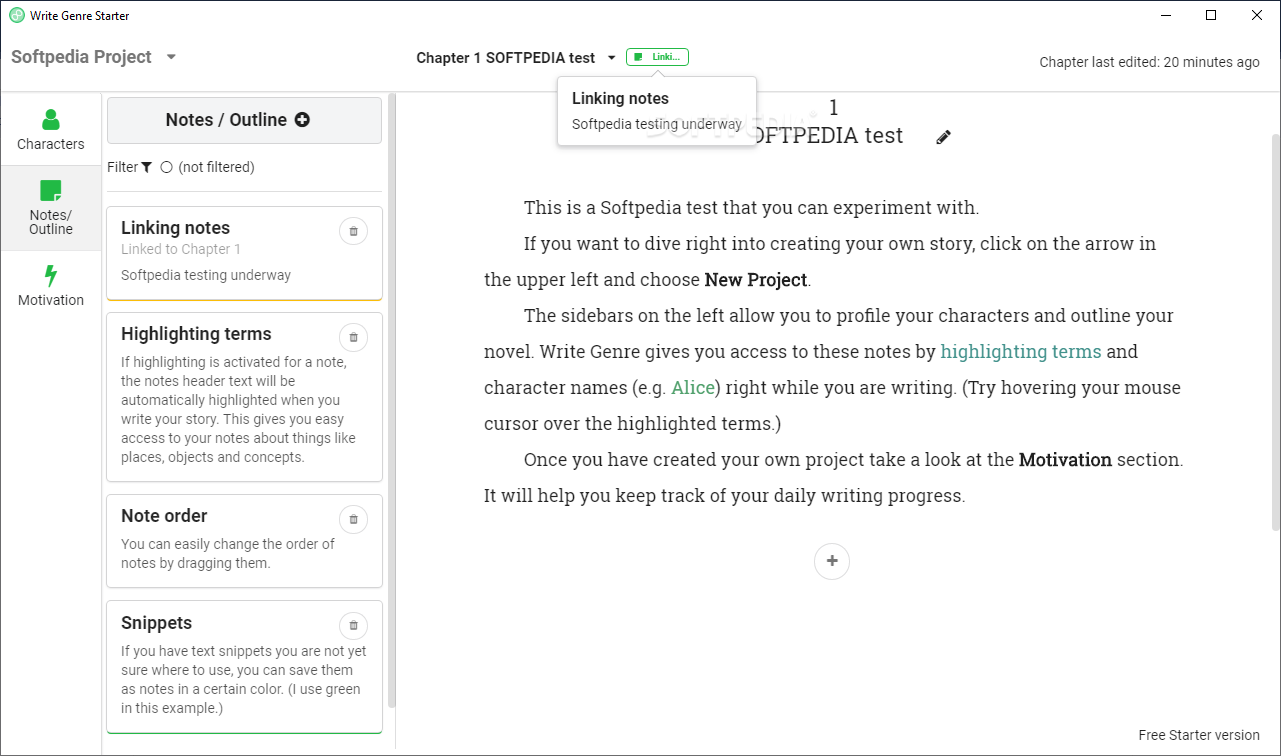Viewport: 1281px width, 756px height.
Task: Click the Filter funnel icon
Action: tap(147, 168)
